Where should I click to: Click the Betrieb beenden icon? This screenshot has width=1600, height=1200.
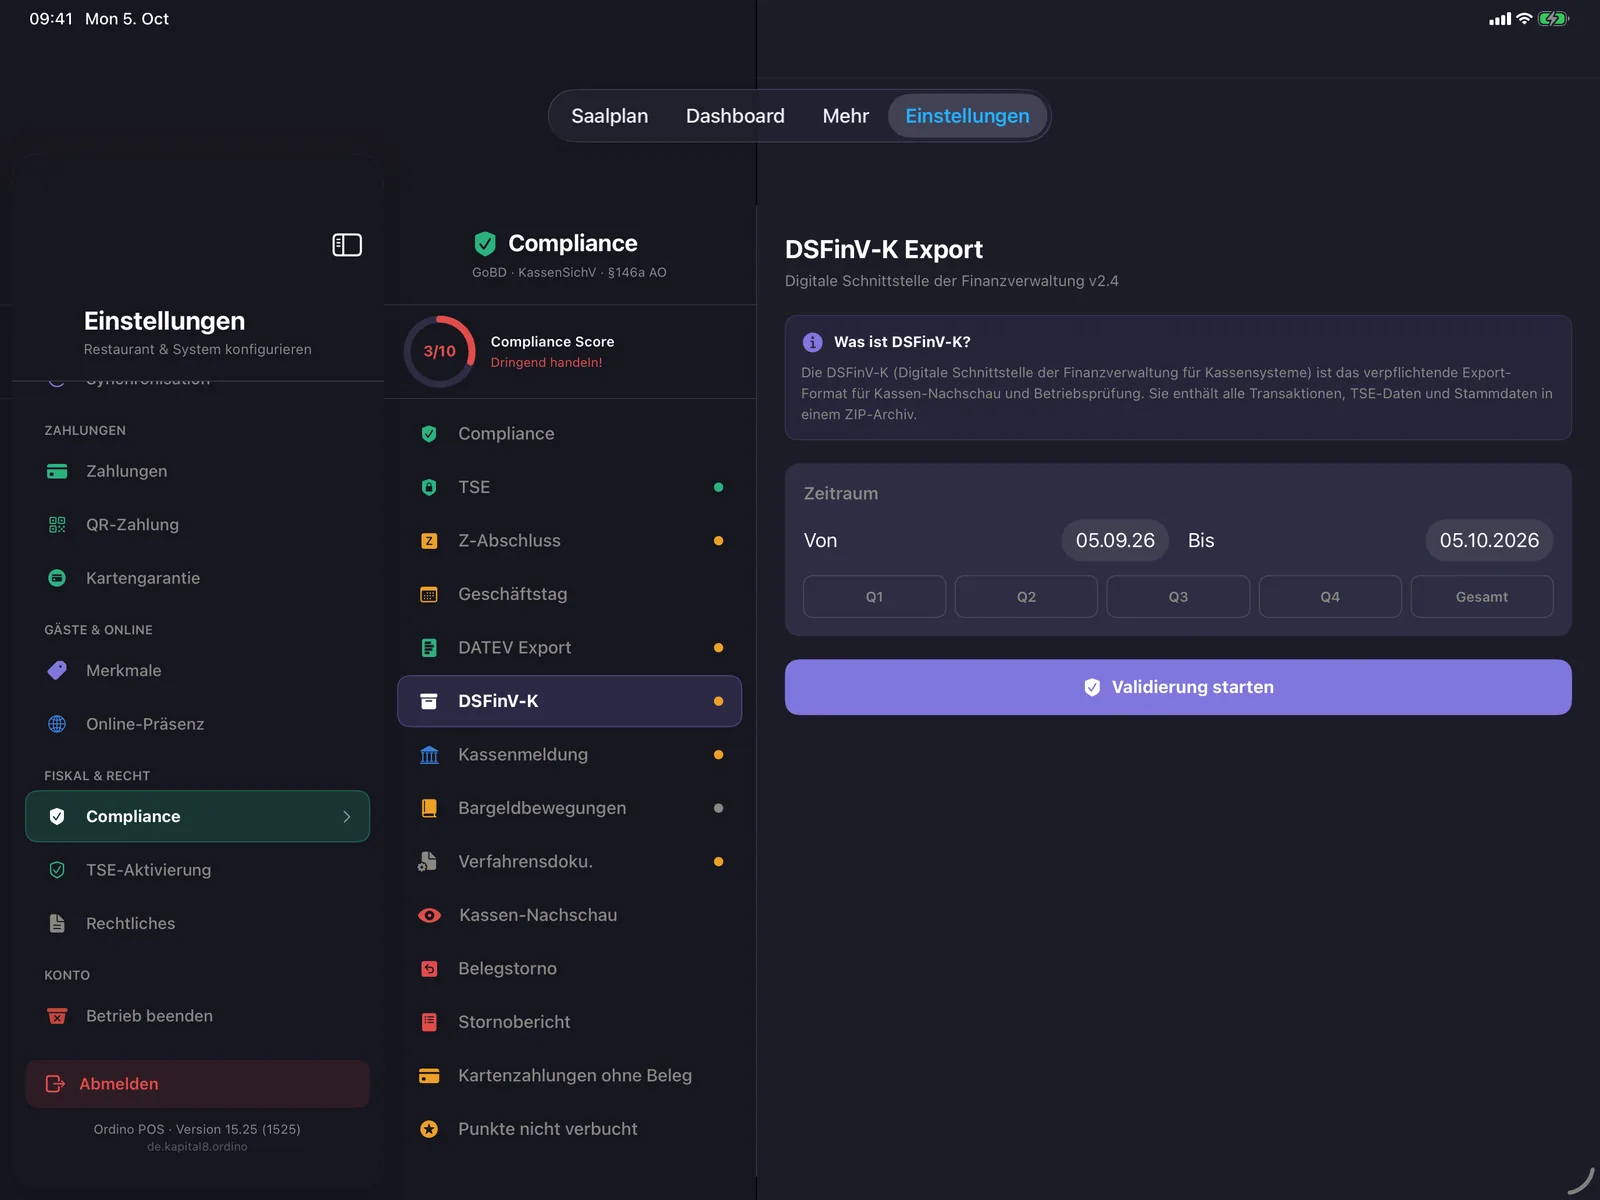(57, 1016)
